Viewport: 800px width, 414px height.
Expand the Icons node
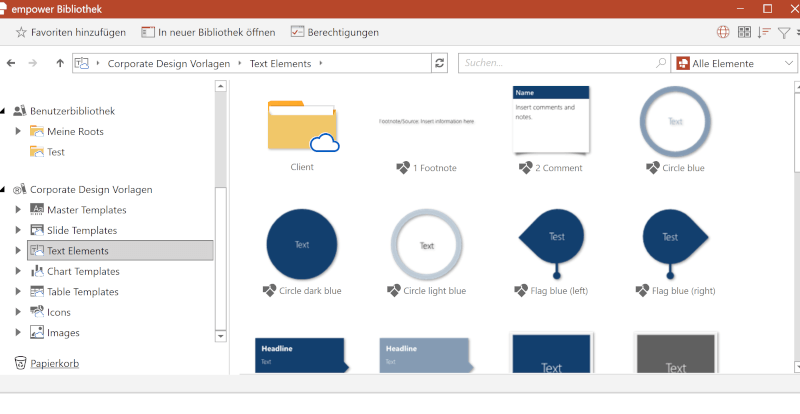(18, 311)
